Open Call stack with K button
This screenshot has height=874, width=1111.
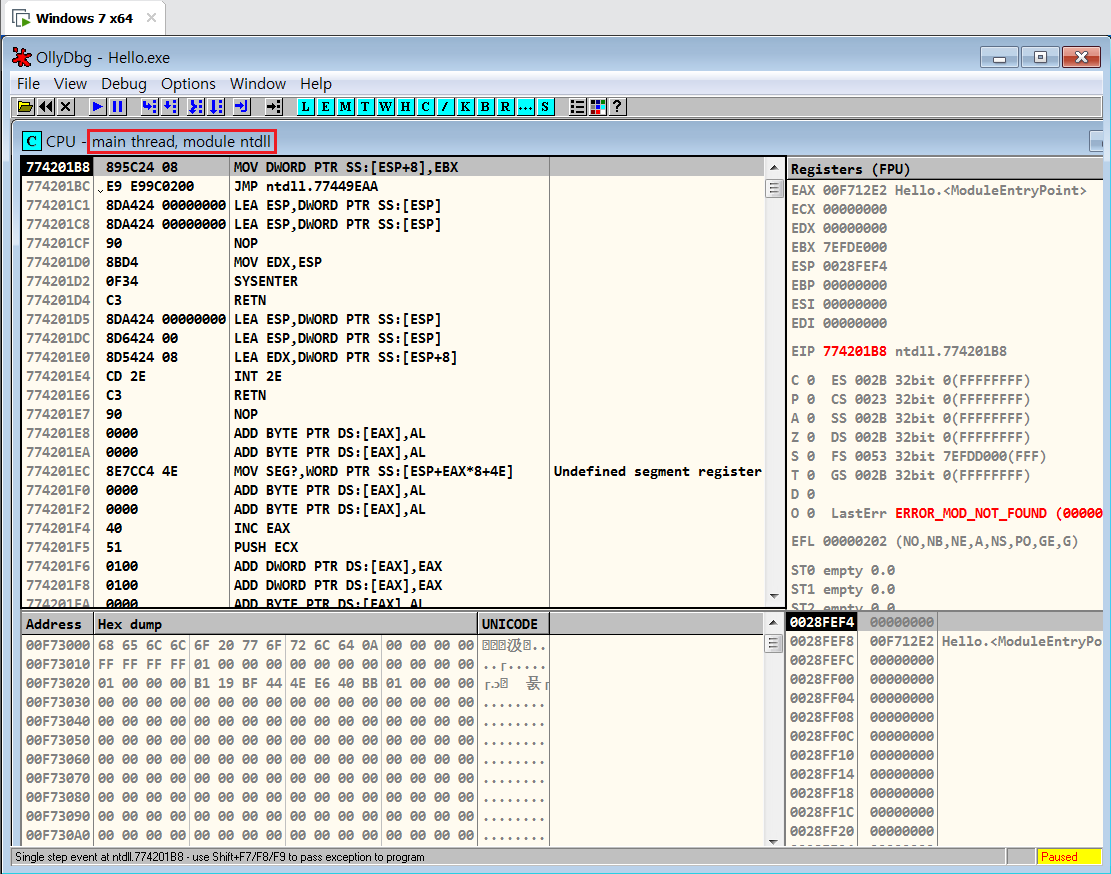465,107
